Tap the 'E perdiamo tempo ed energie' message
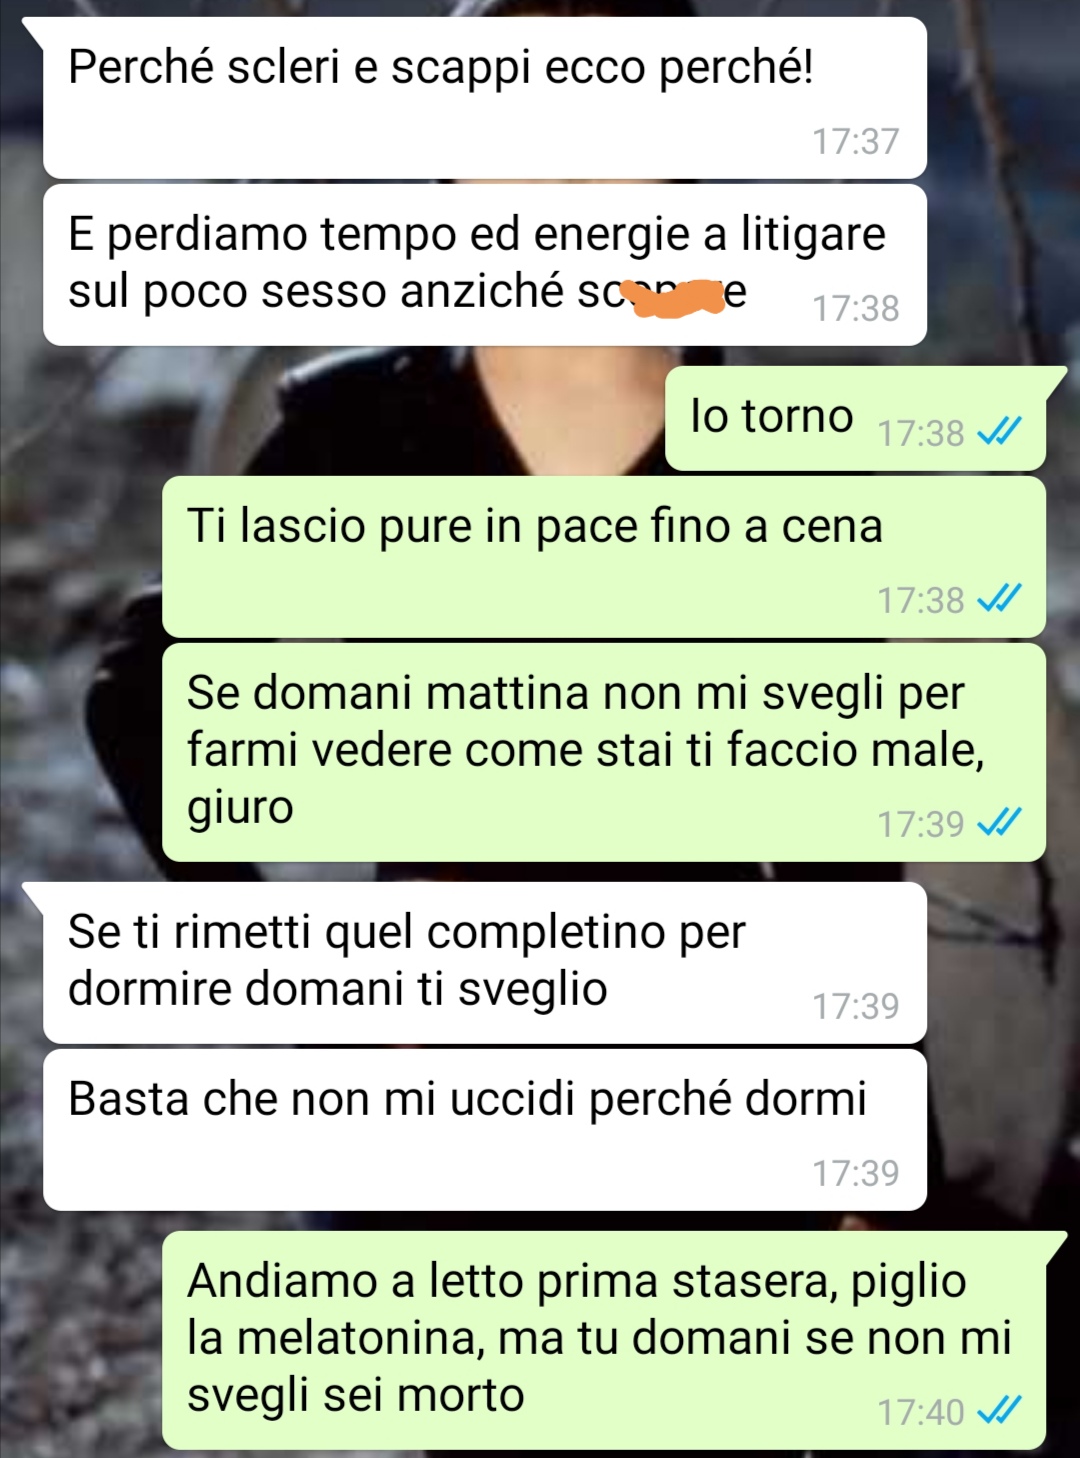 [484, 265]
